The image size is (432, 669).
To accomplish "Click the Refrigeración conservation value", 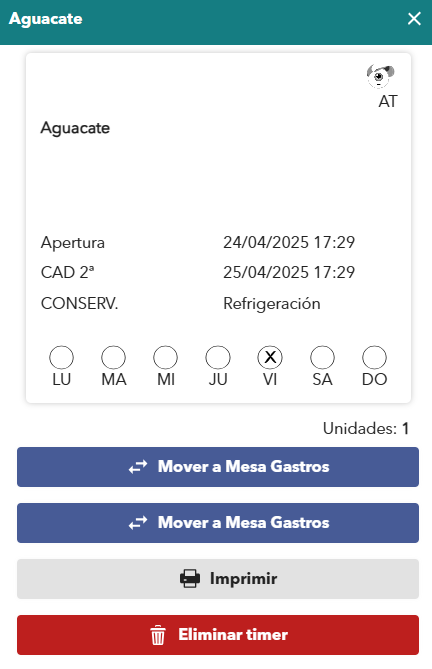I will coord(272,304).
